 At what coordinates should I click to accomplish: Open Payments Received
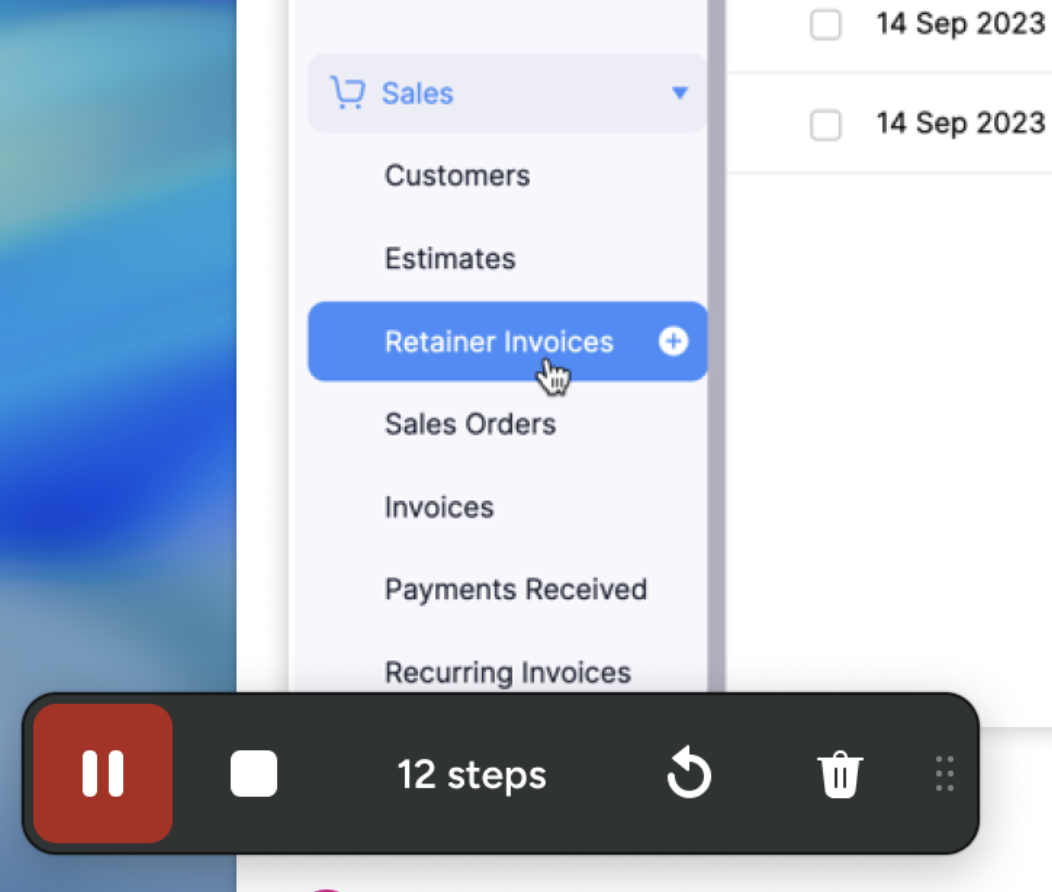coord(515,590)
